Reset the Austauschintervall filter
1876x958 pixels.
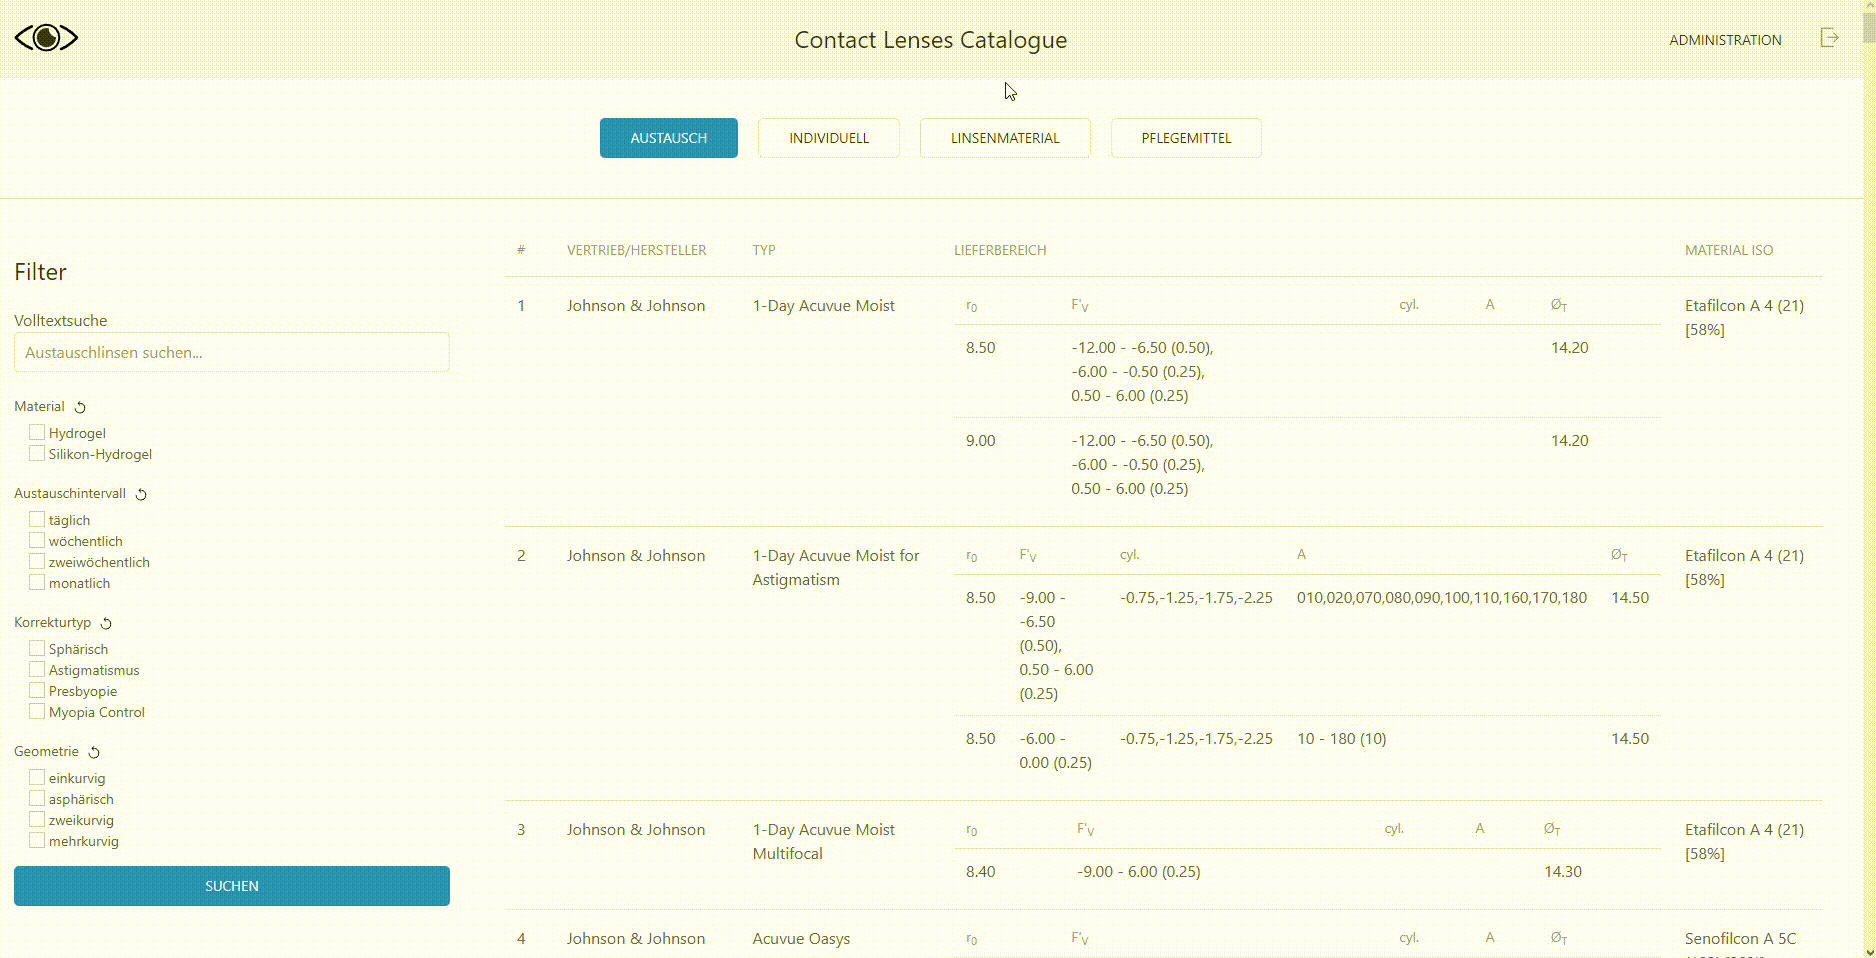[141, 494]
